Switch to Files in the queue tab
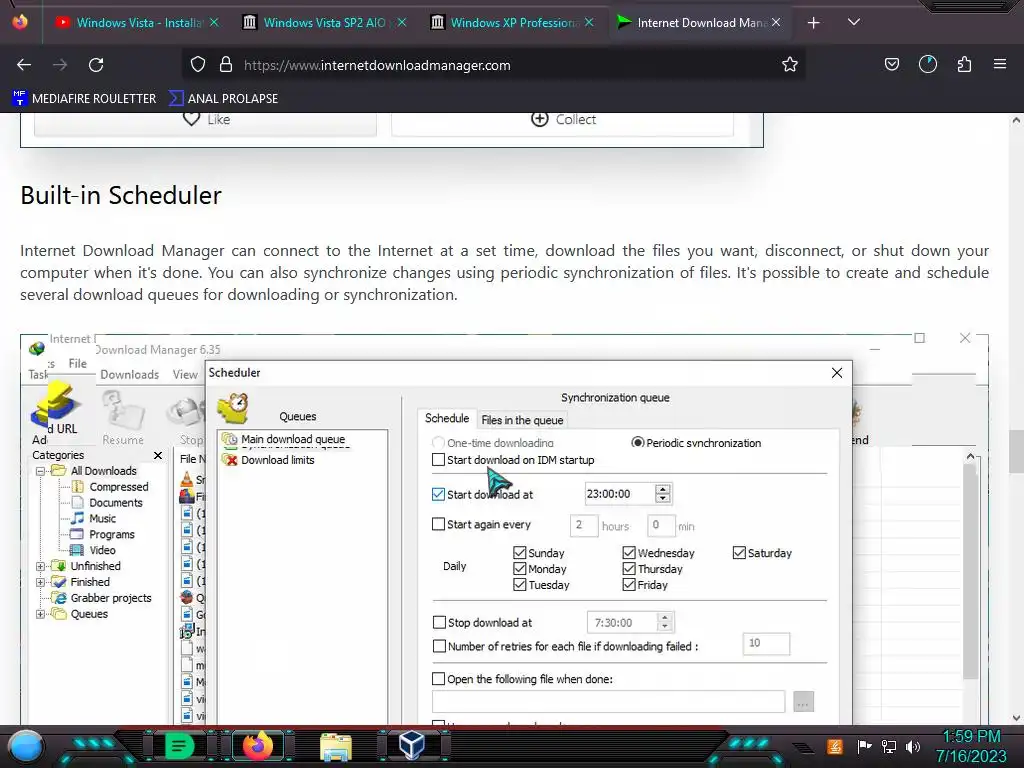 coord(522,420)
